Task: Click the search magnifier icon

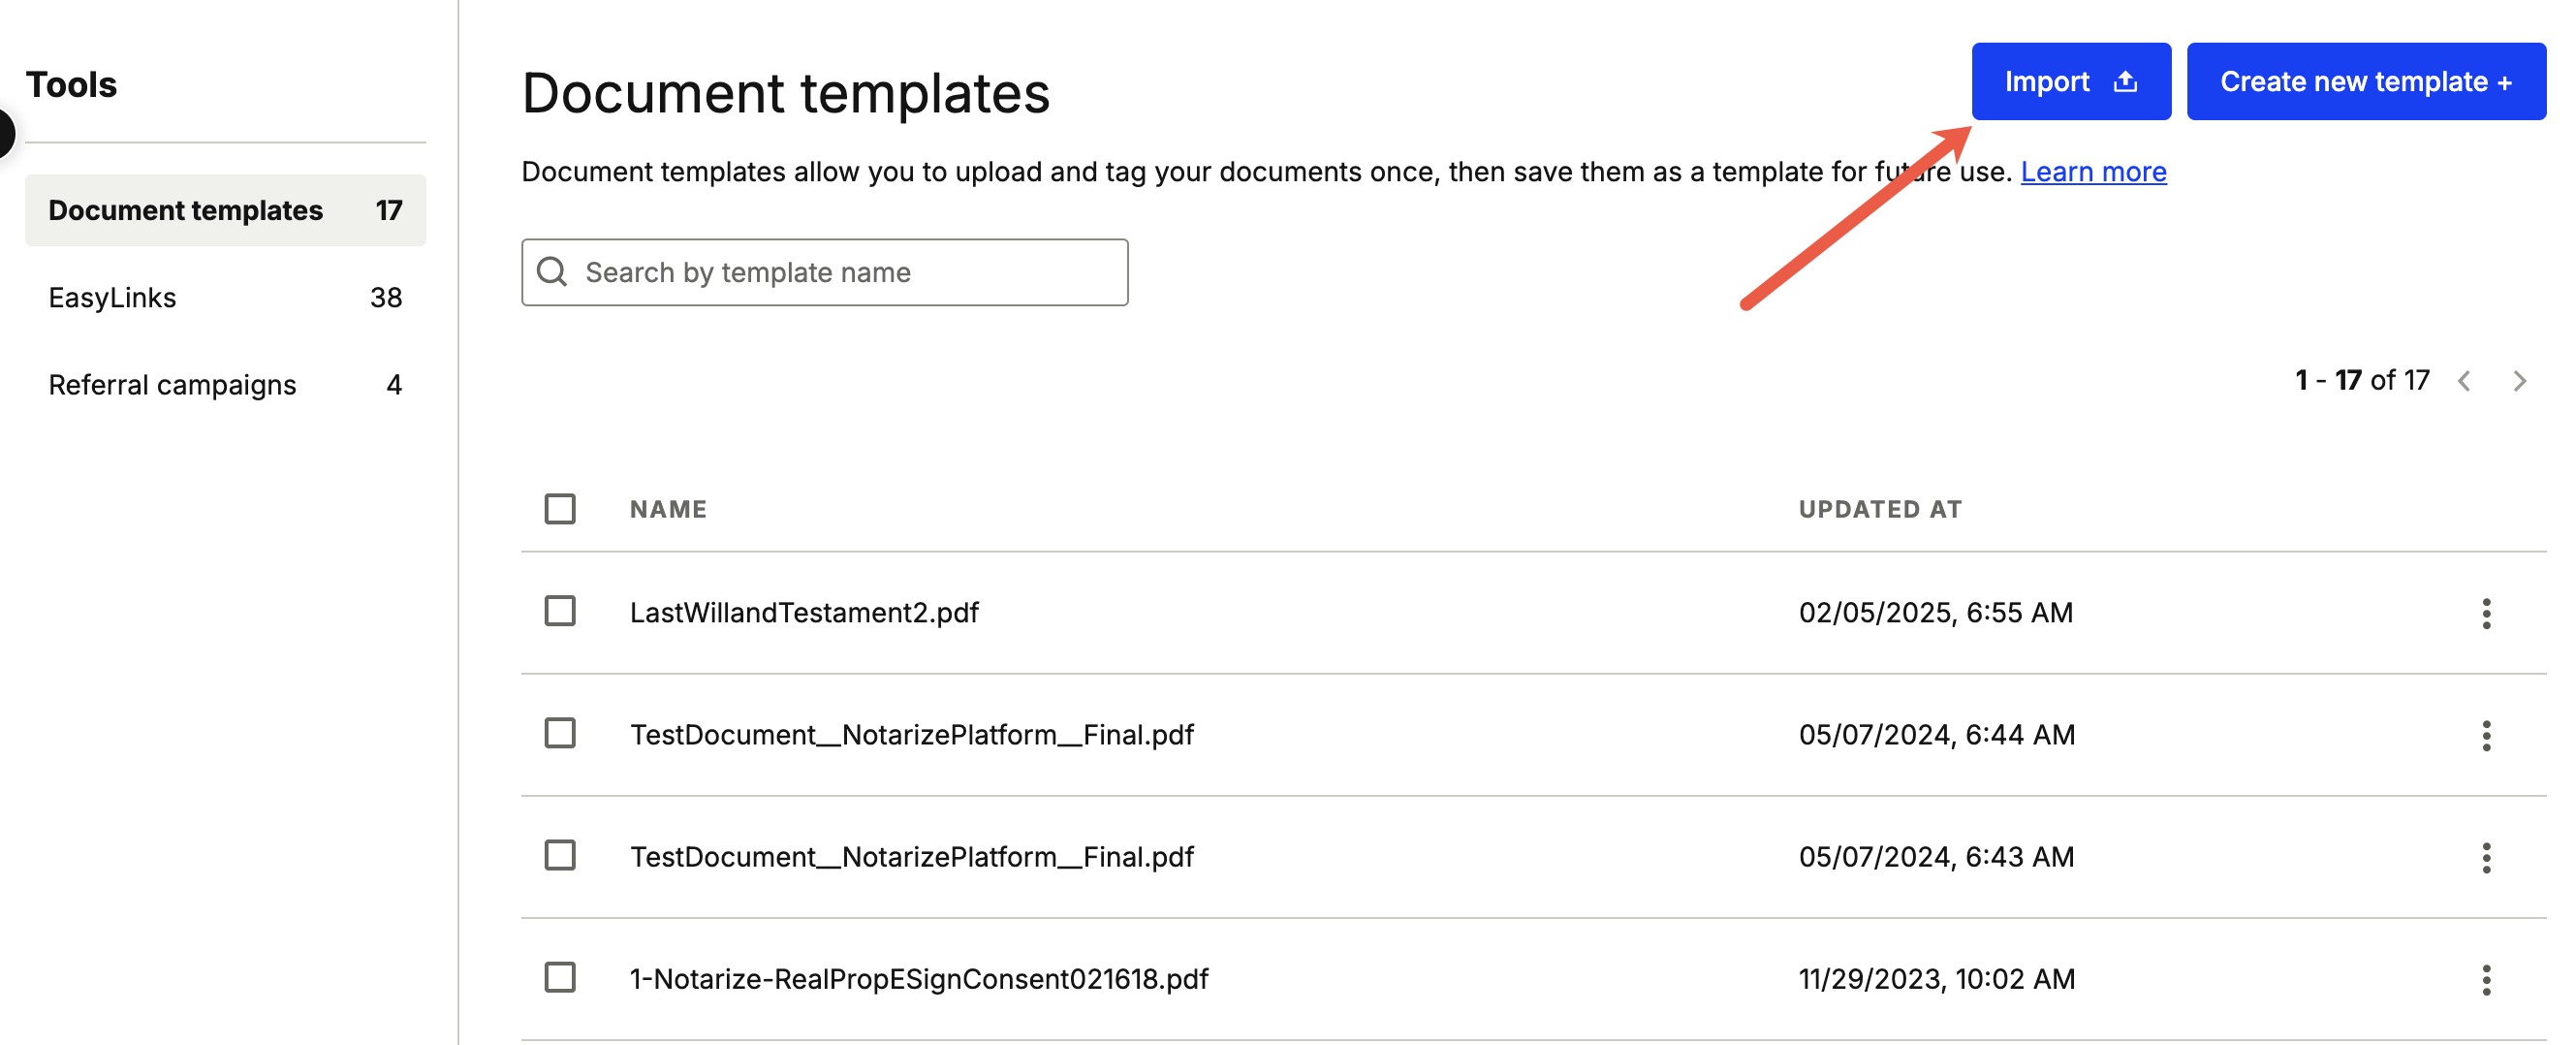Action: click(x=552, y=272)
